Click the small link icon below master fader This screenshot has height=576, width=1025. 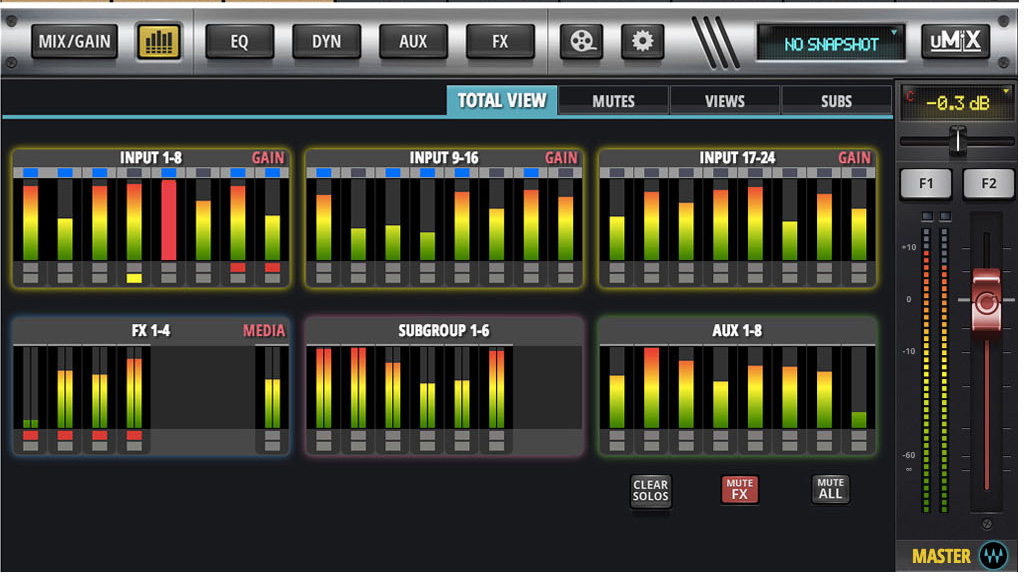pos(986,524)
